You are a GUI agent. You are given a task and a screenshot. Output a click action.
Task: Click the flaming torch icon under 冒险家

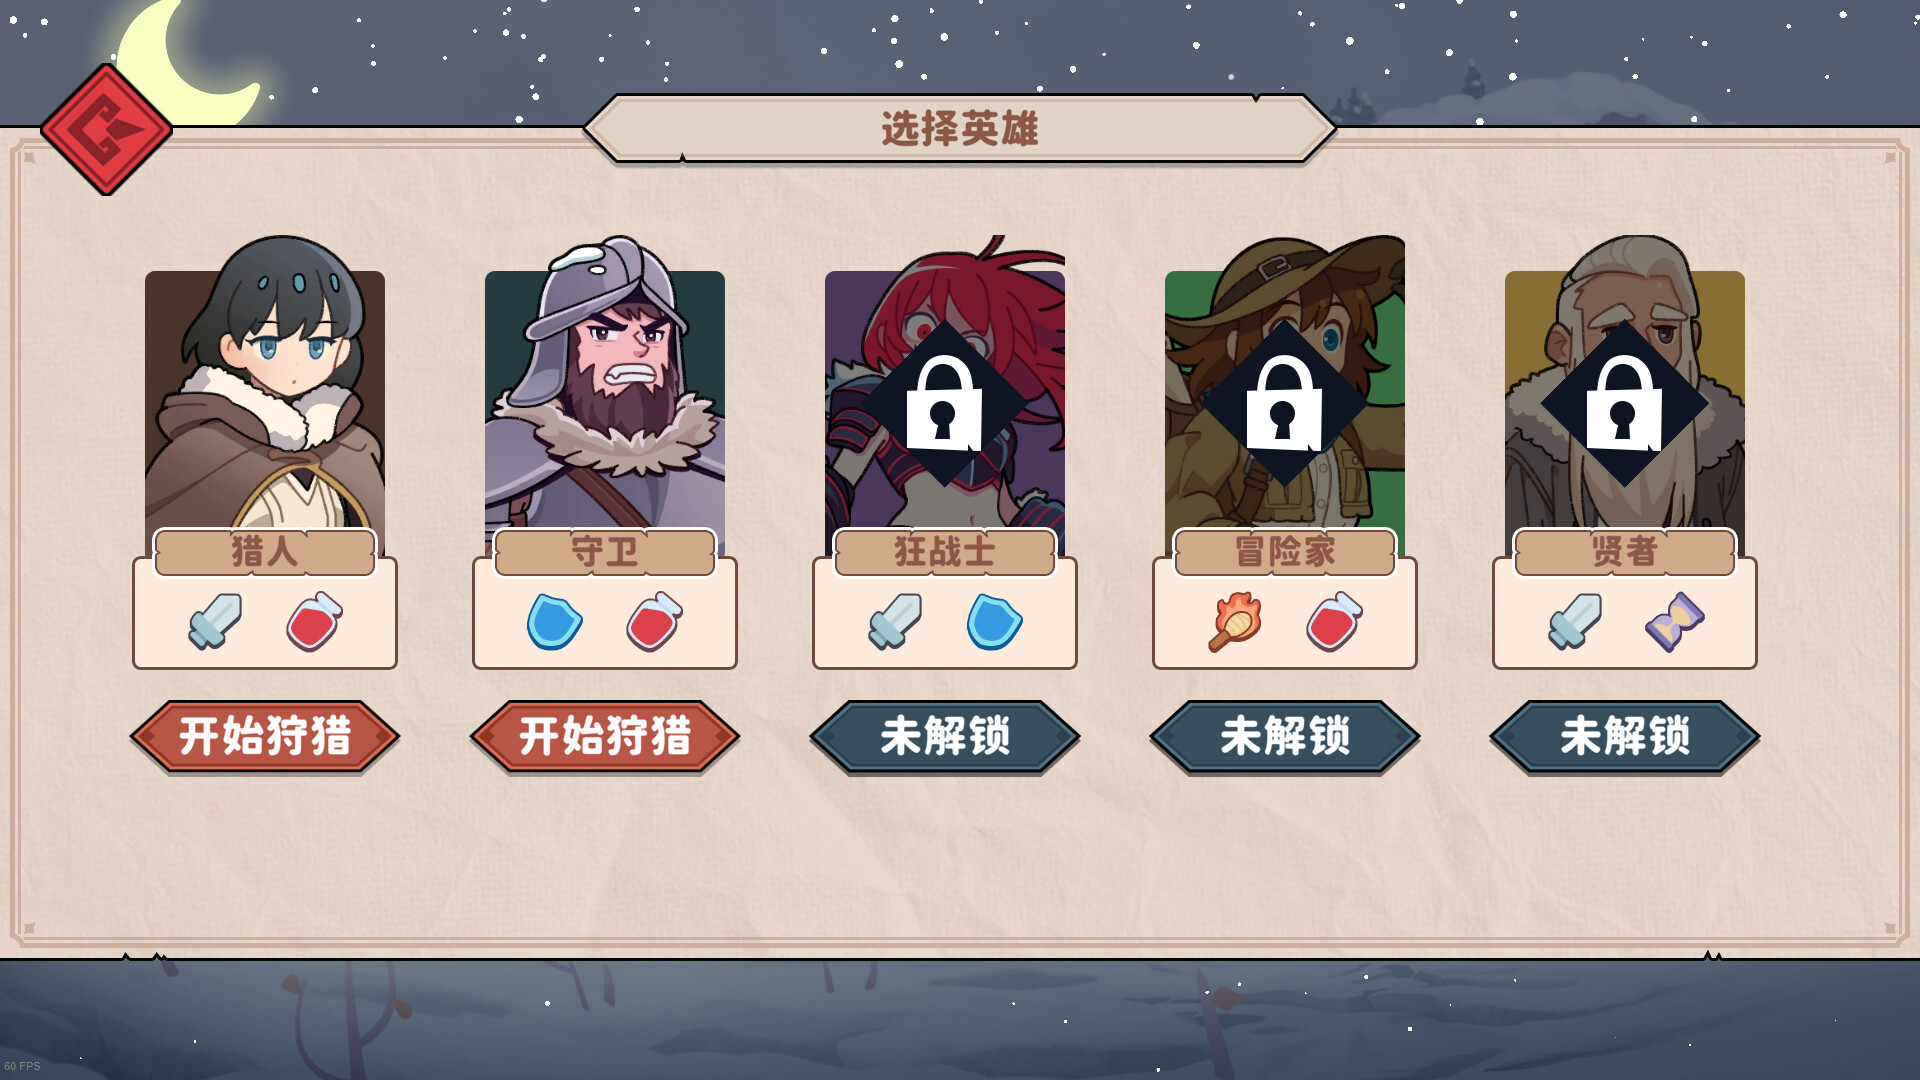[x=1235, y=621]
